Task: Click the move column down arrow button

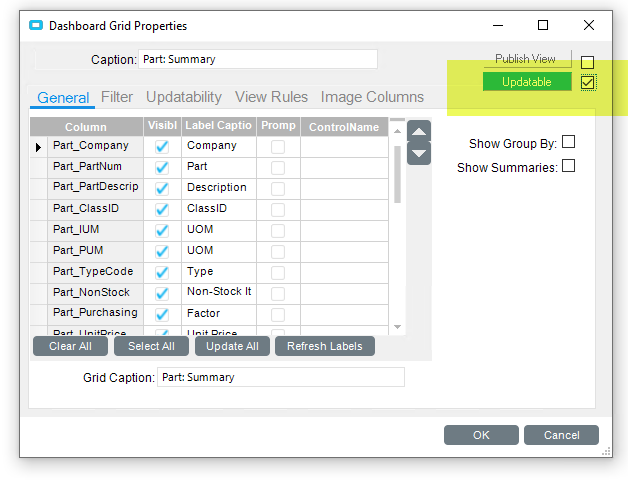Action: 419,153
